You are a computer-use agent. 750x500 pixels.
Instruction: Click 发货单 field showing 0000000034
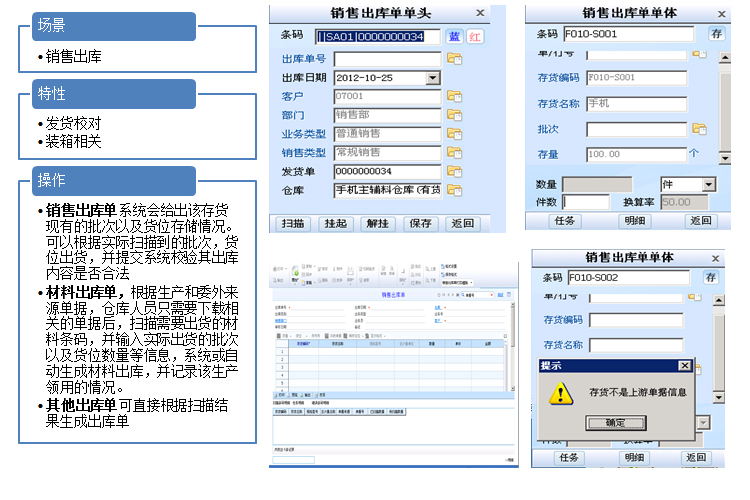point(387,171)
